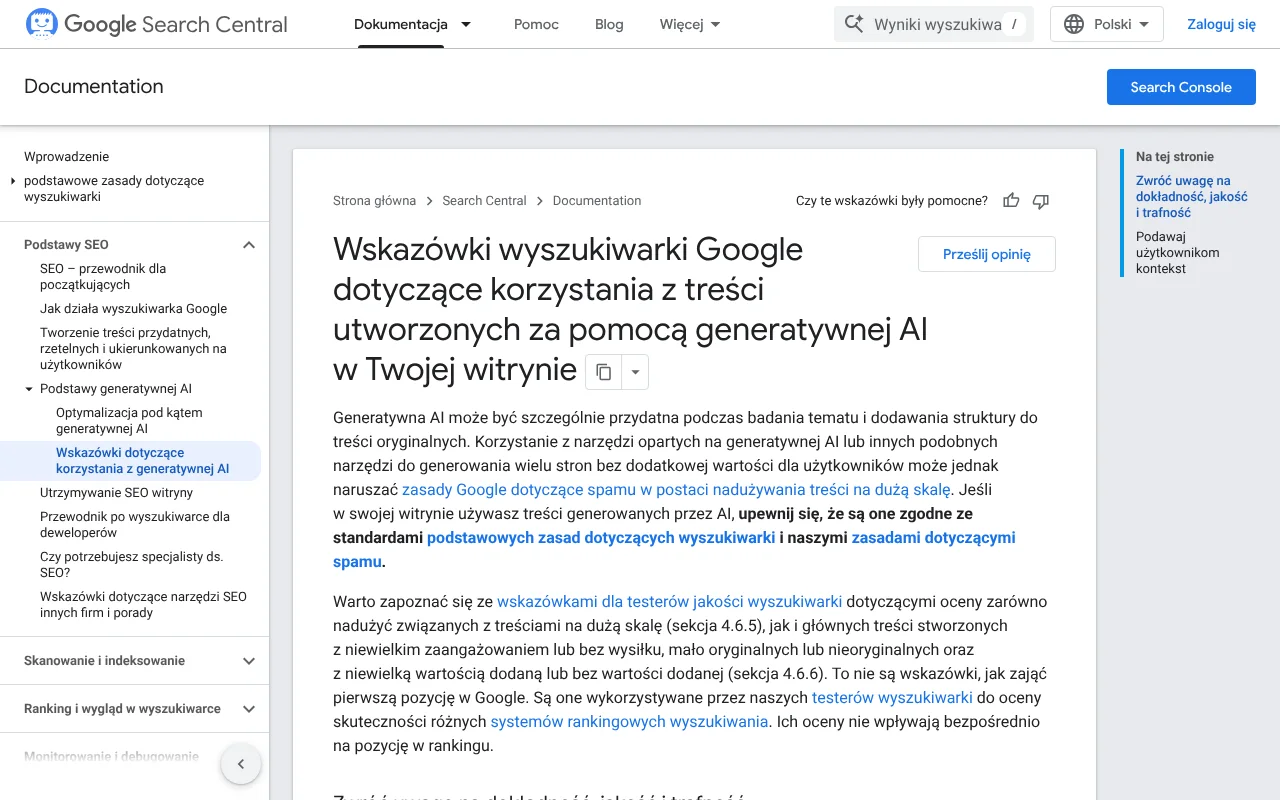Click the Search Console button
The height and width of the screenshot is (800, 1280).
[1181, 87]
